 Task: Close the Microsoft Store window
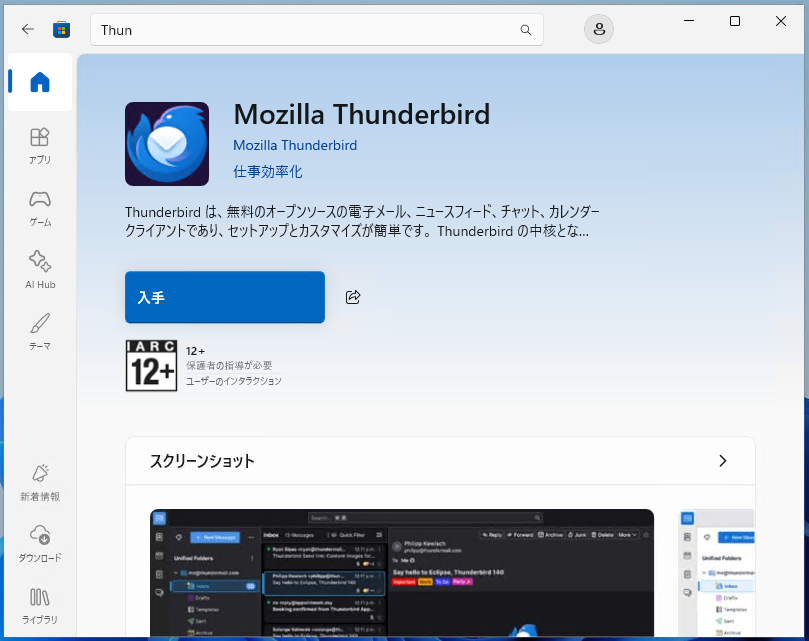(x=781, y=21)
